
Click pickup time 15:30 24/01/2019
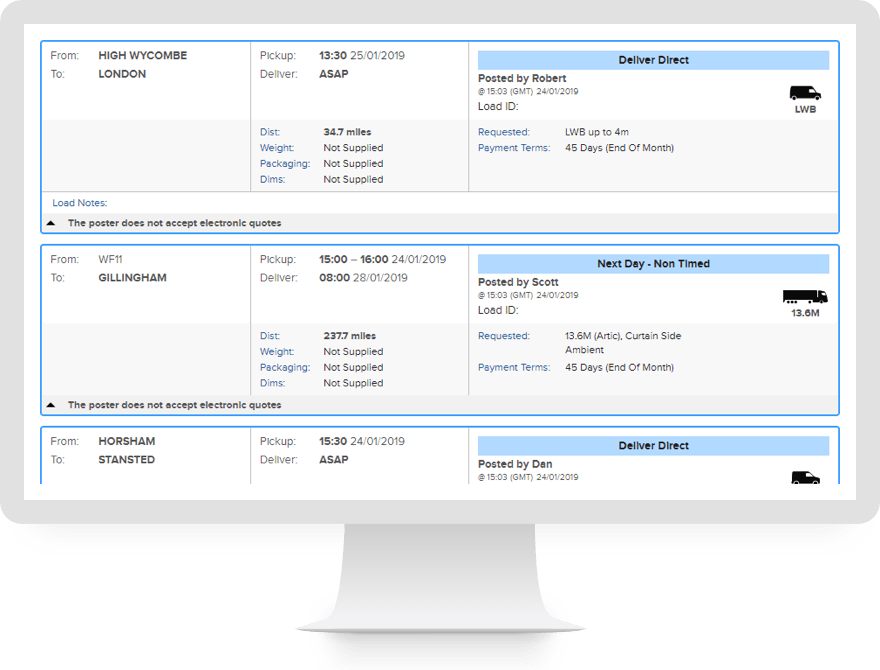point(362,441)
